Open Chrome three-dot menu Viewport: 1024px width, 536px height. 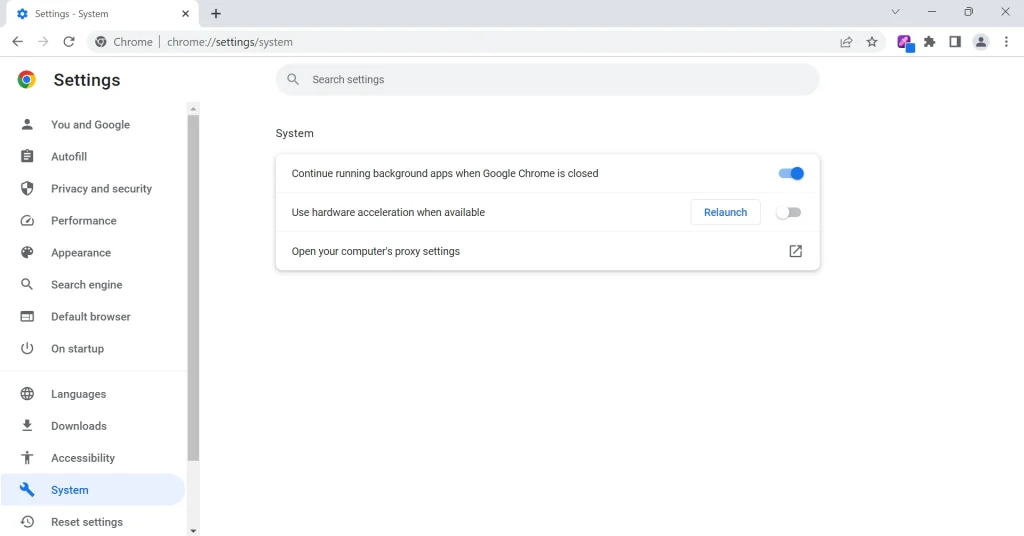[x=1006, y=42]
